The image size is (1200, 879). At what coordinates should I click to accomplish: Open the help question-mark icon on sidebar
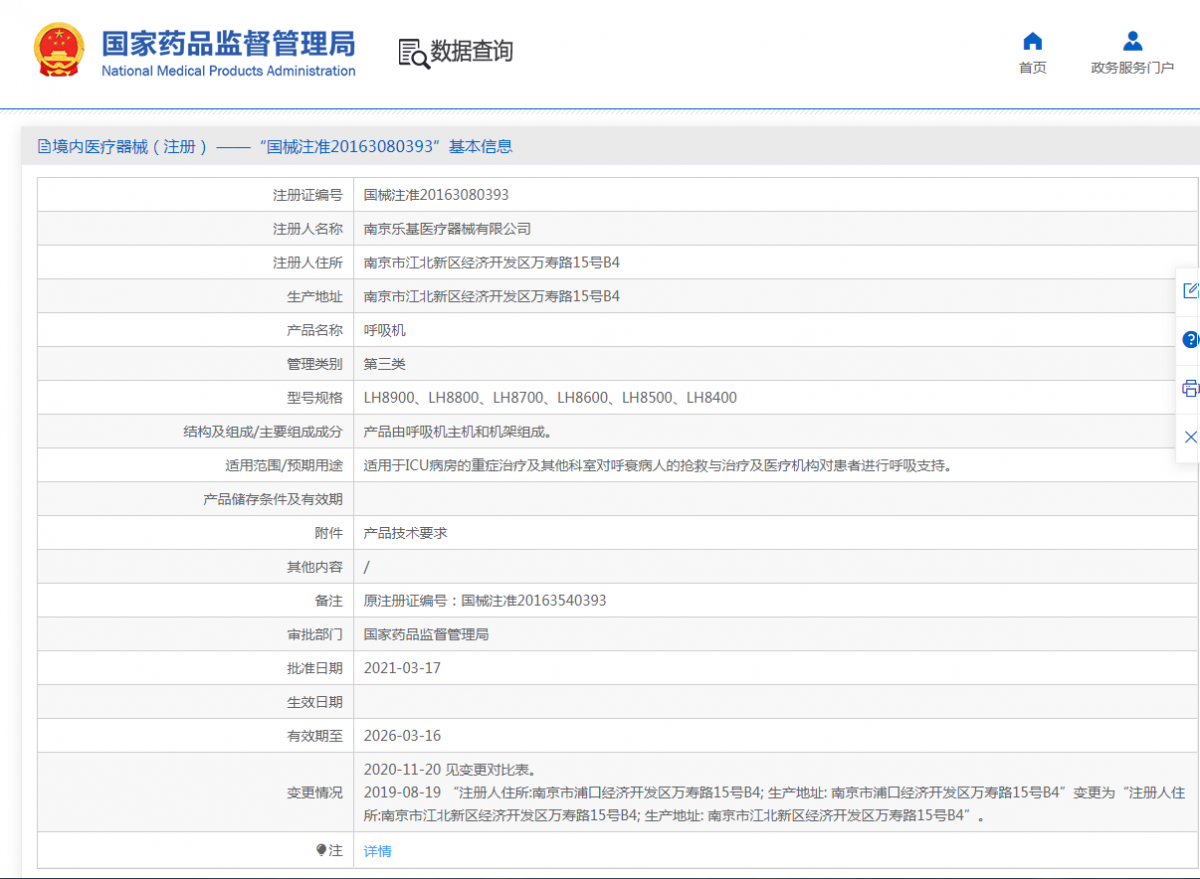click(1190, 340)
